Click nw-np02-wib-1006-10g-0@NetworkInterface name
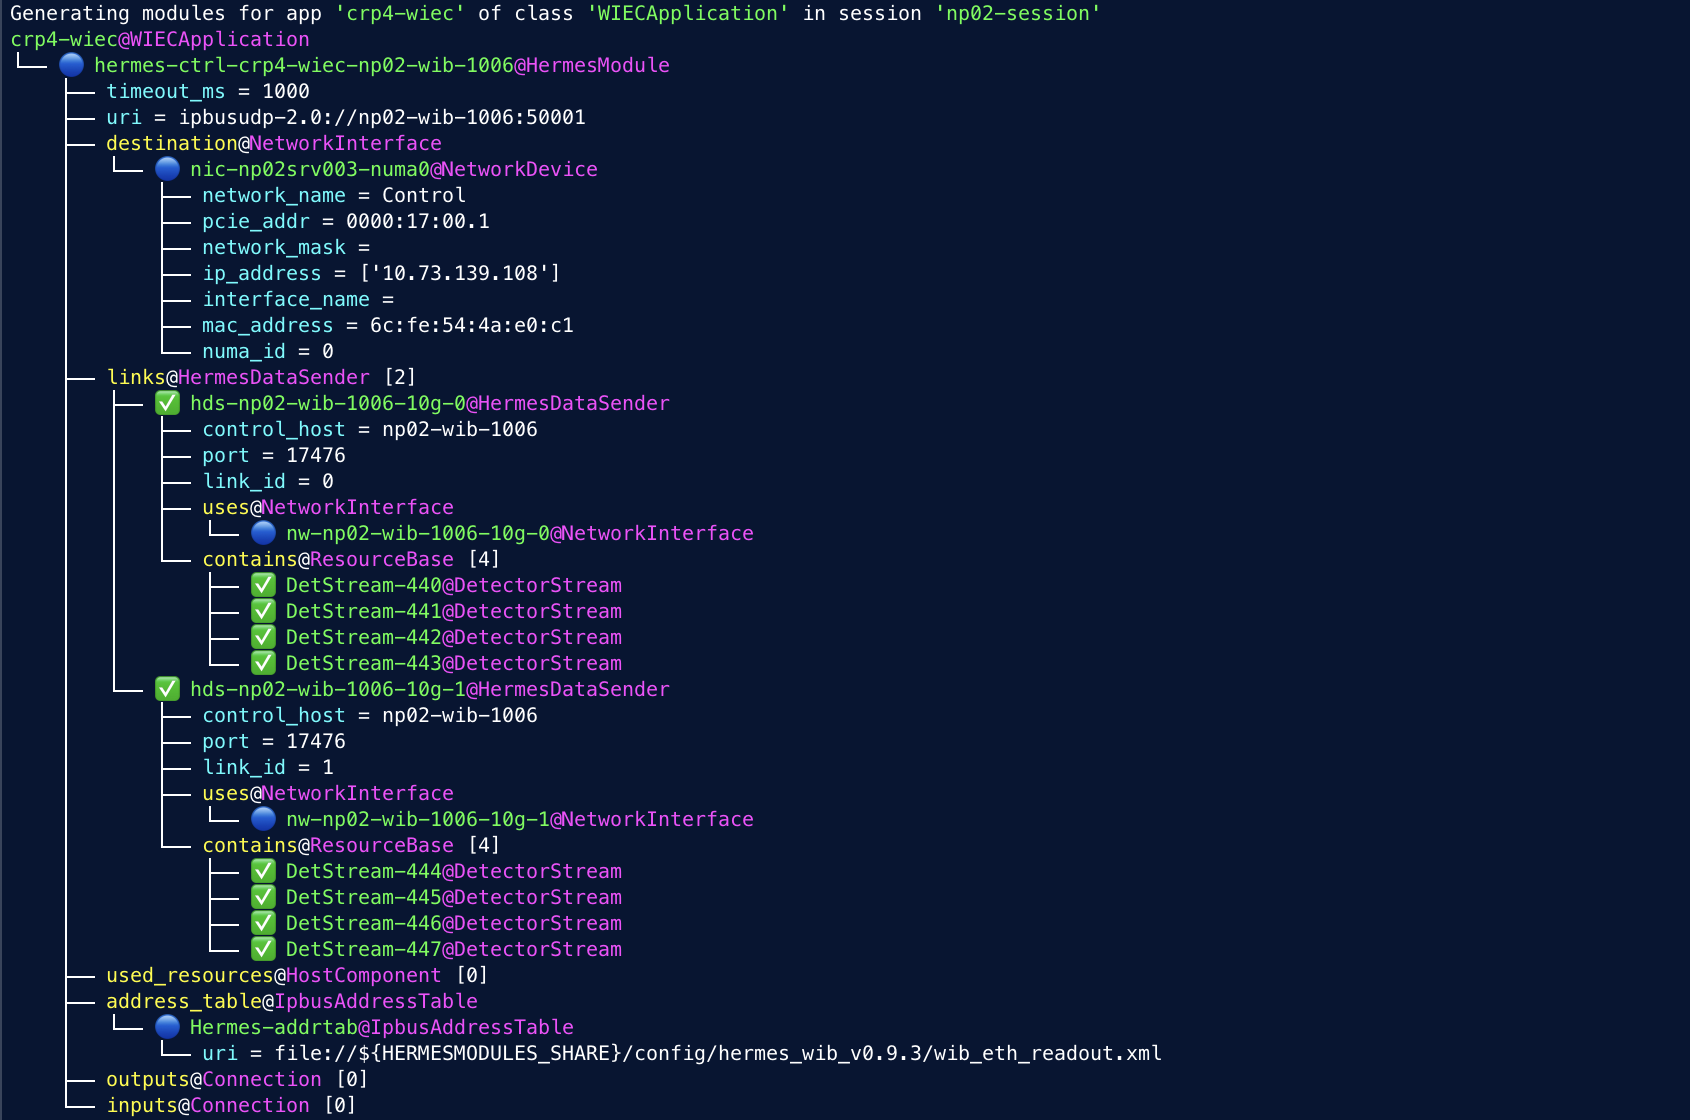Screen dimensions: 1690x1120 520,533
